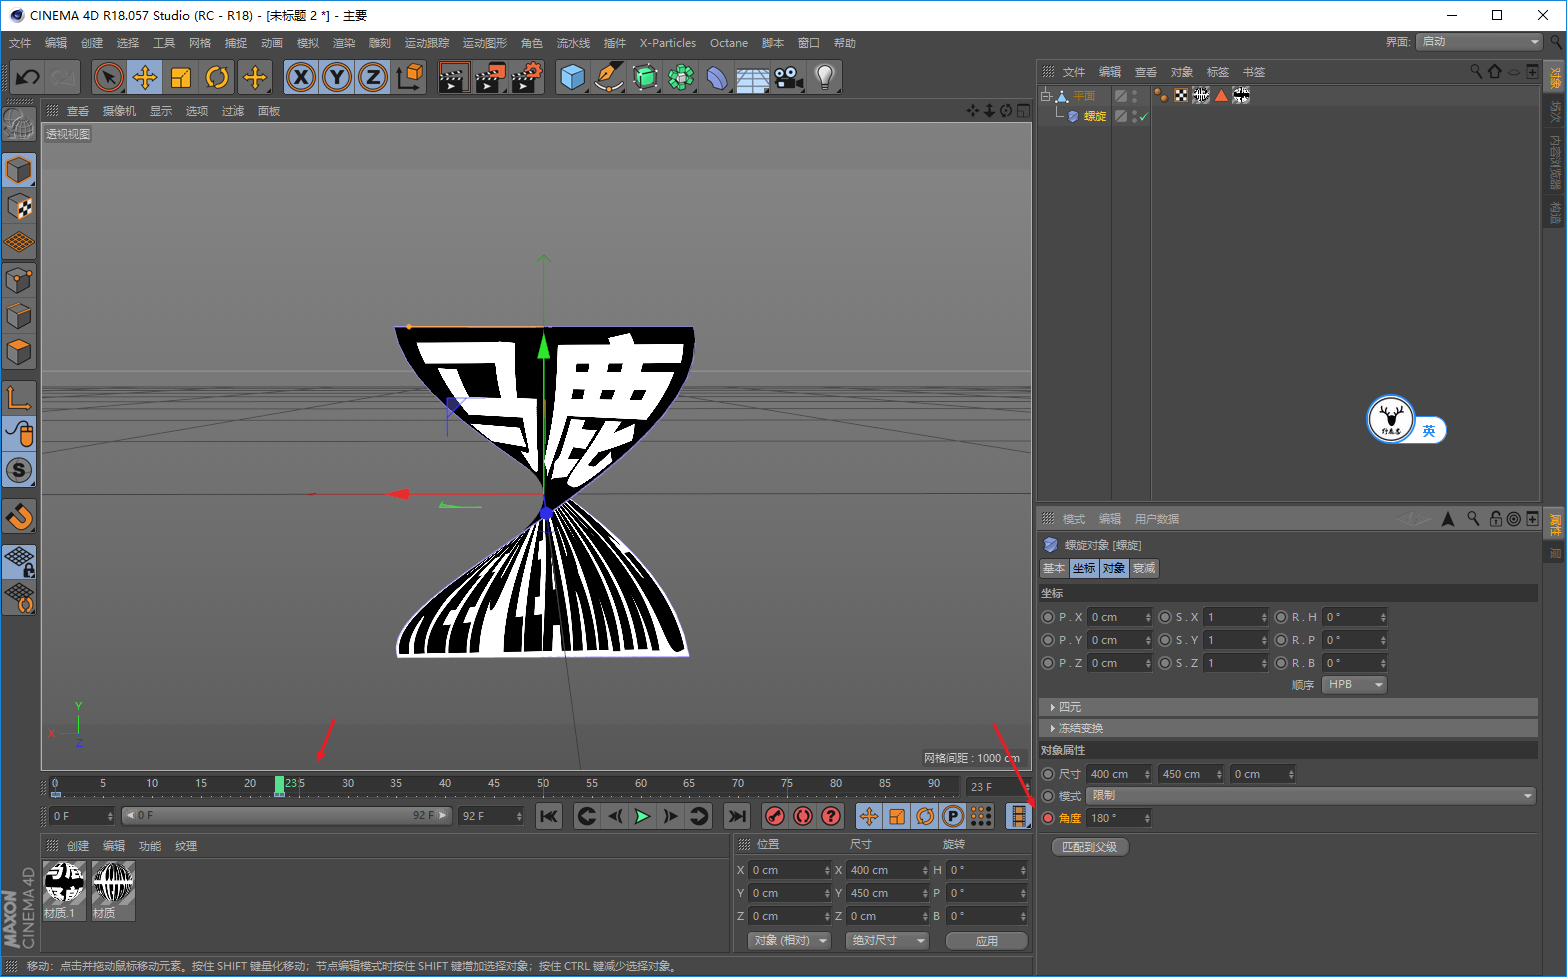Toggle the P . X keyframe radio button
1567x977 pixels.
tap(1048, 617)
